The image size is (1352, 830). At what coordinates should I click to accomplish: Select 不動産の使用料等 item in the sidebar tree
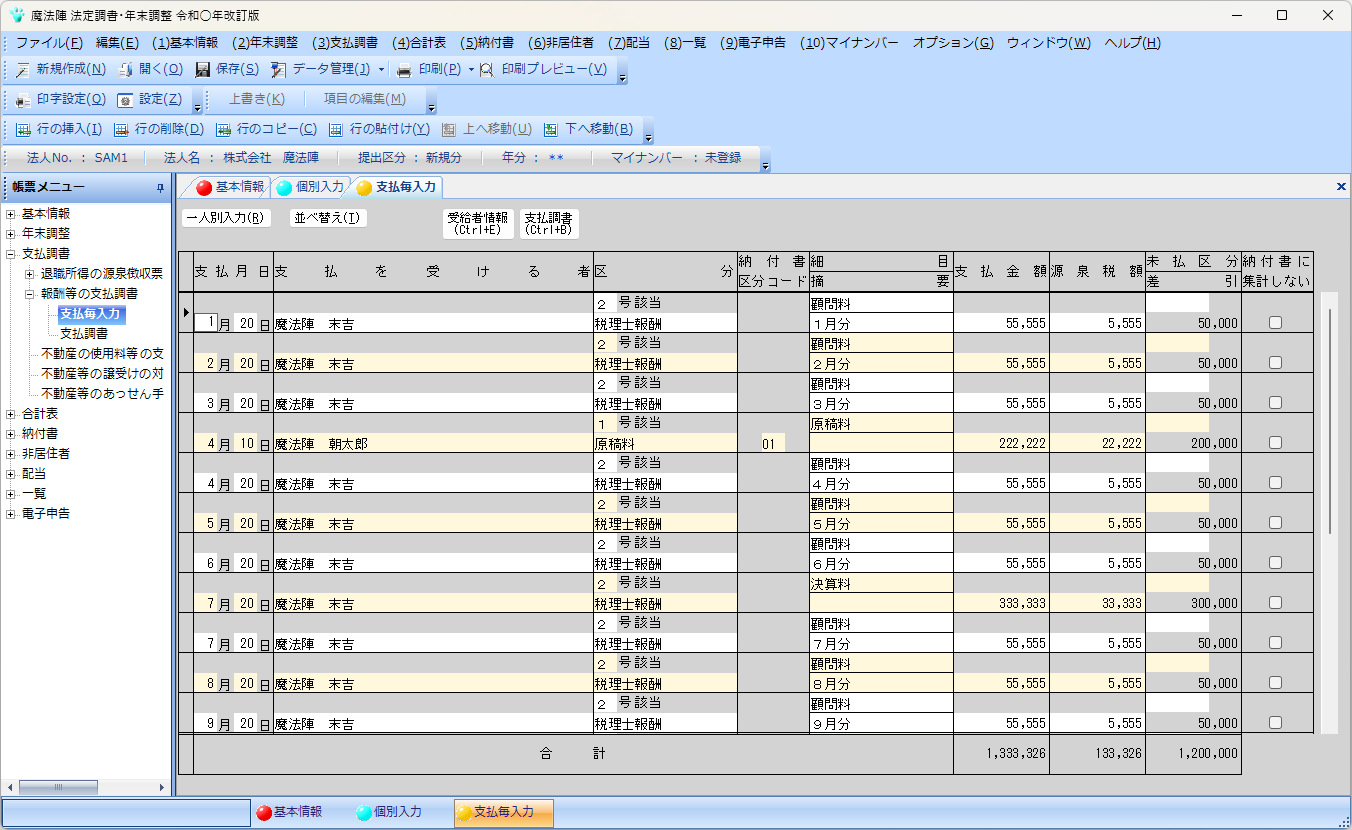coord(102,354)
